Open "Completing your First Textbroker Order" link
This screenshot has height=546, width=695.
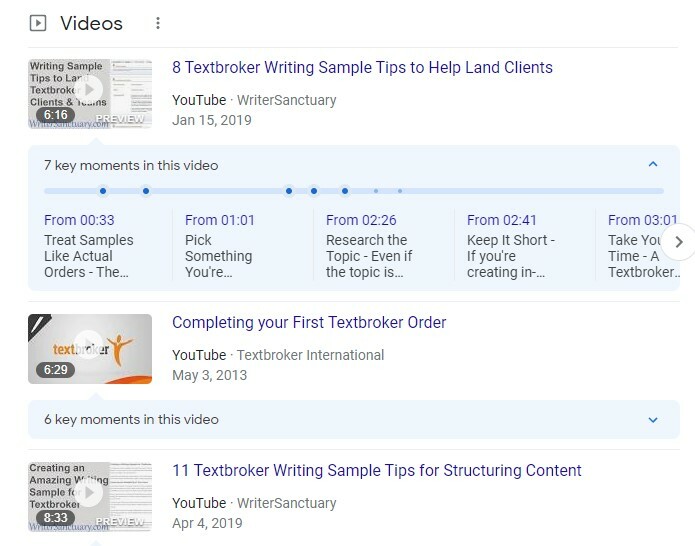click(x=309, y=322)
